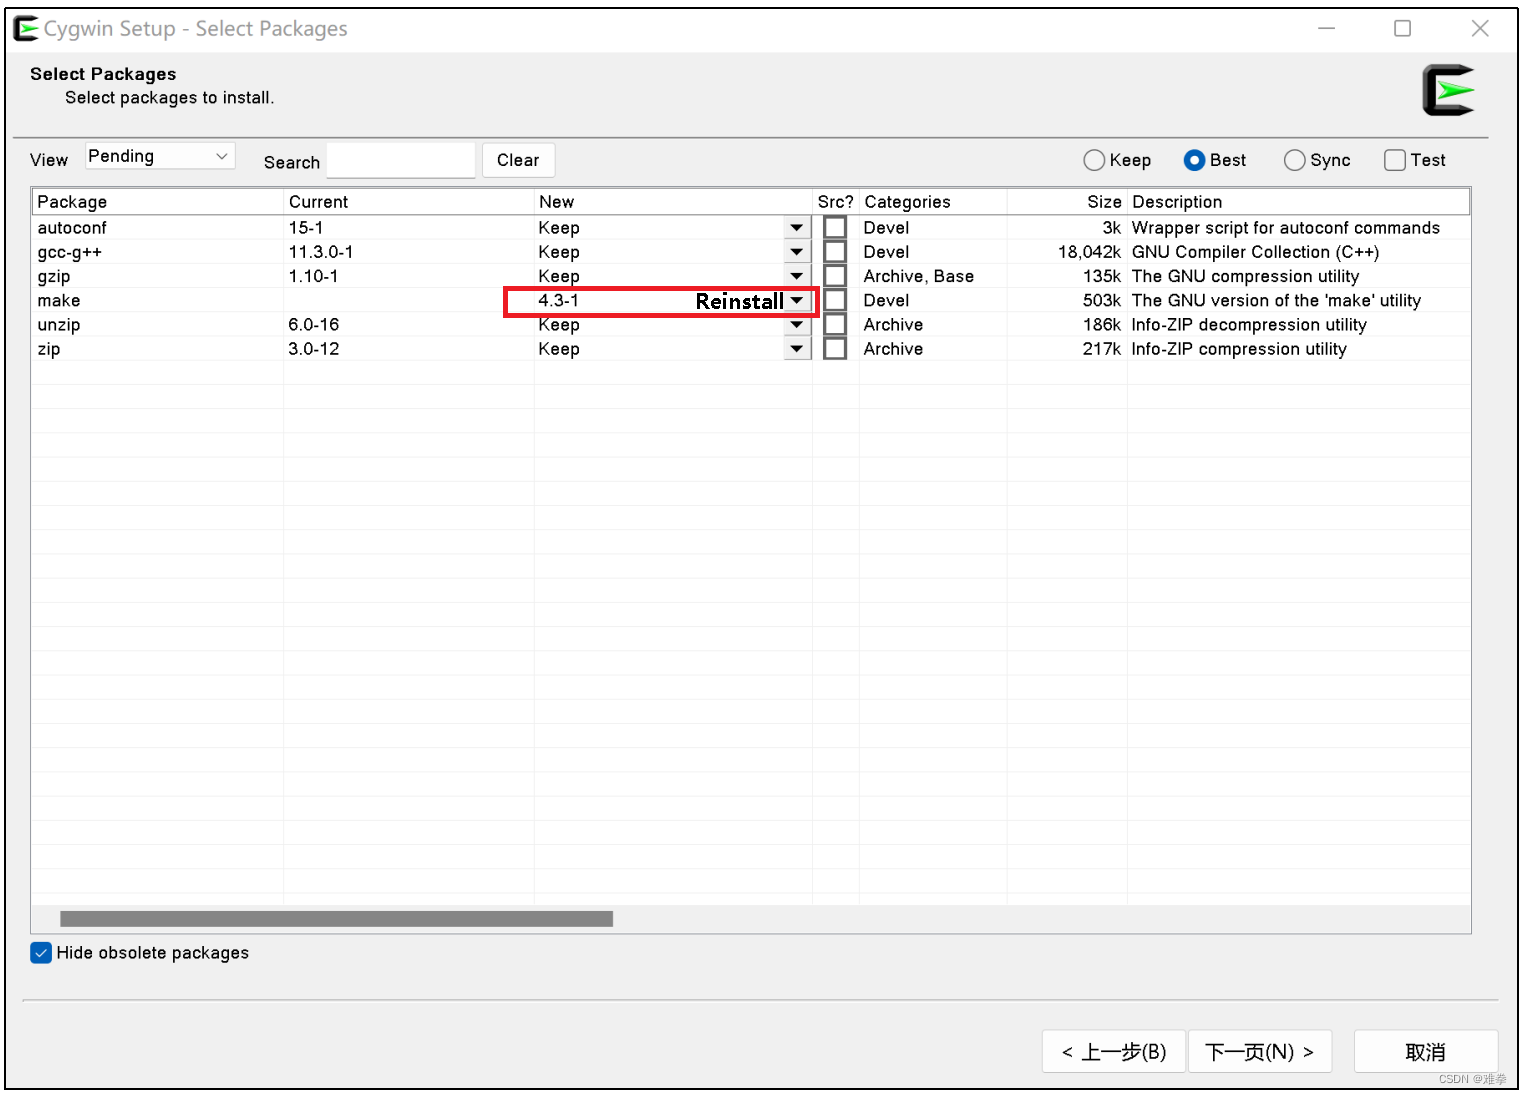Check the Src box for gcc-g++

point(835,252)
